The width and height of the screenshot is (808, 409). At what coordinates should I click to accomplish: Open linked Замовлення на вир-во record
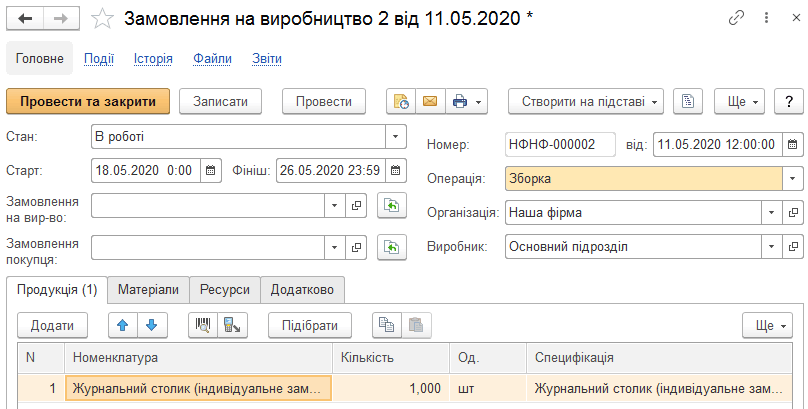(x=356, y=206)
